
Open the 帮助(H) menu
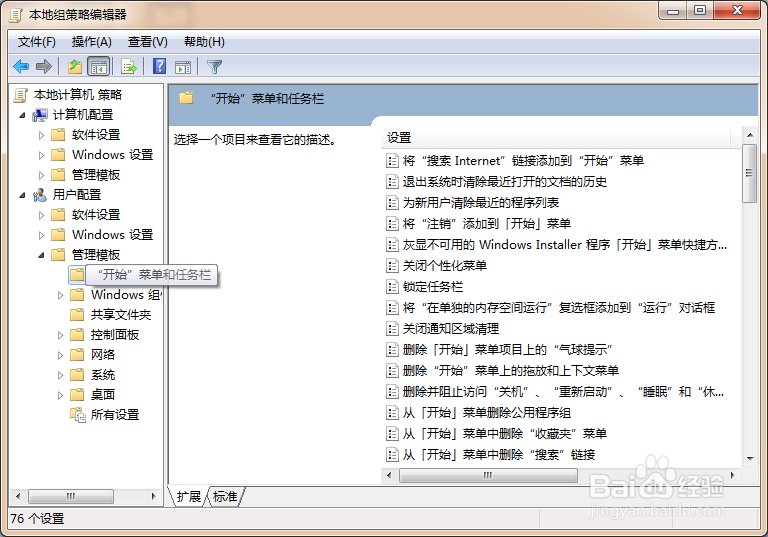point(204,42)
